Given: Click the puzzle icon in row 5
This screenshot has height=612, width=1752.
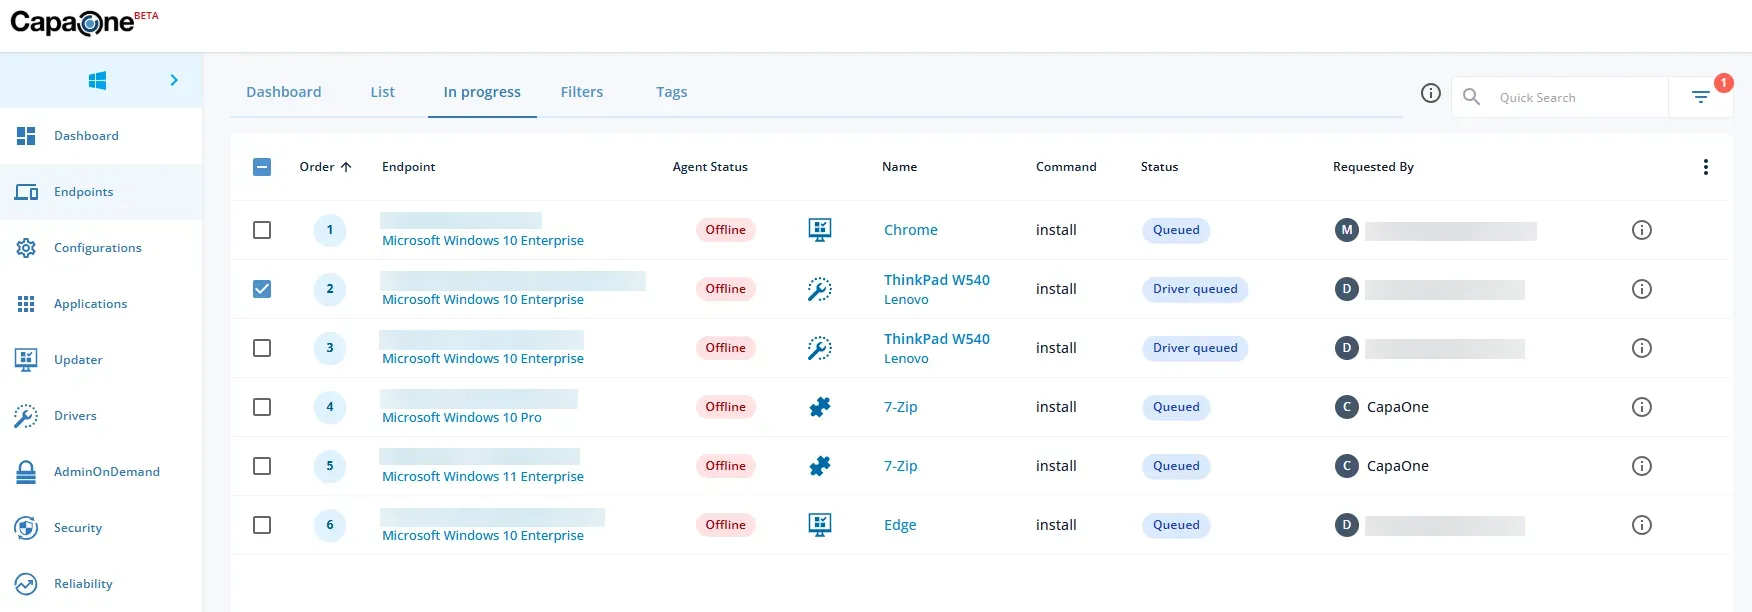Looking at the screenshot, I should [820, 466].
